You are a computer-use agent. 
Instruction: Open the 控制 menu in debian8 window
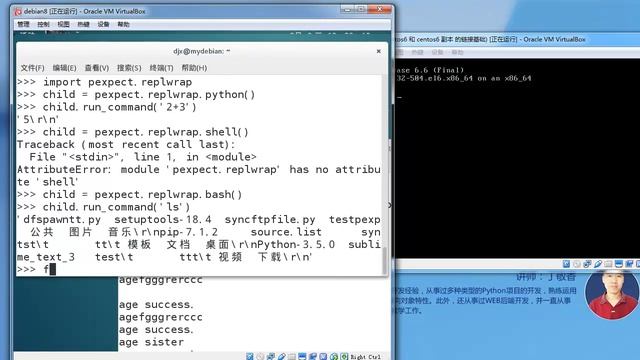pos(43,24)
